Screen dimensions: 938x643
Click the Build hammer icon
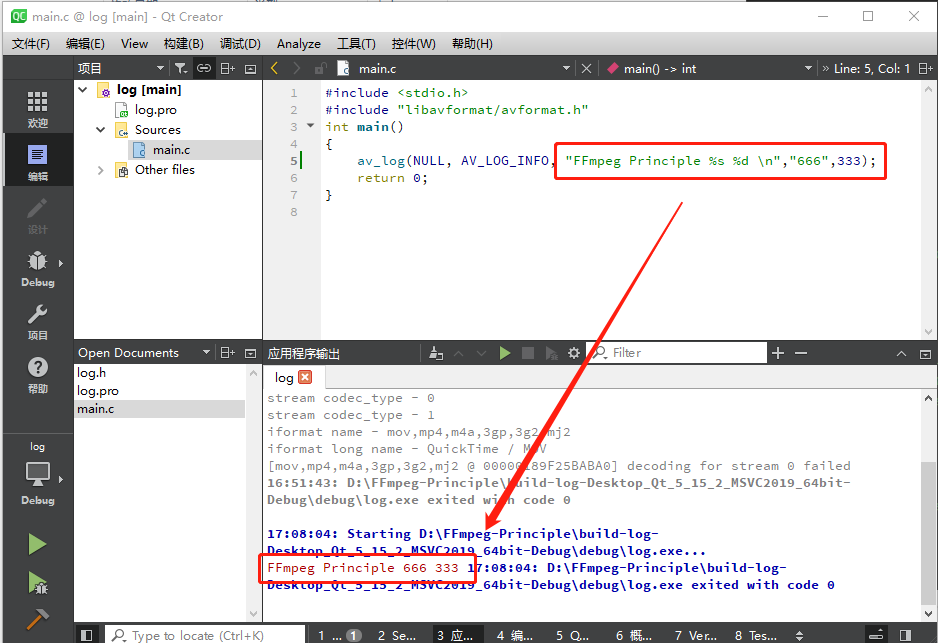[x=37, y=620]
